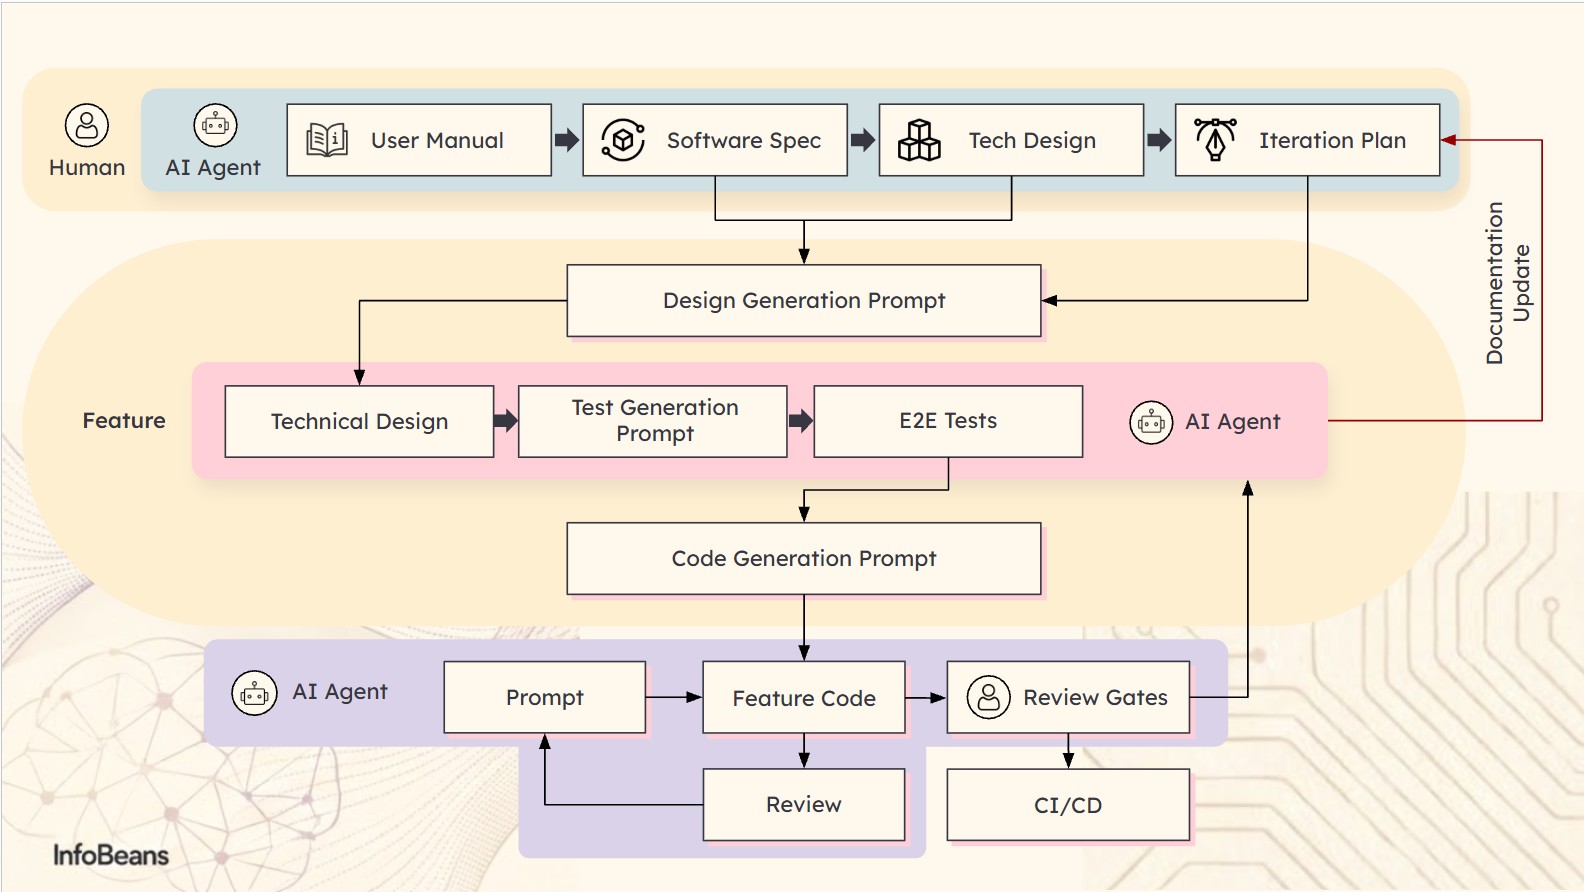Click the Tech Design blocks icon
The width and height of the screenshot is (1584, 892).
tap(919, 140)
